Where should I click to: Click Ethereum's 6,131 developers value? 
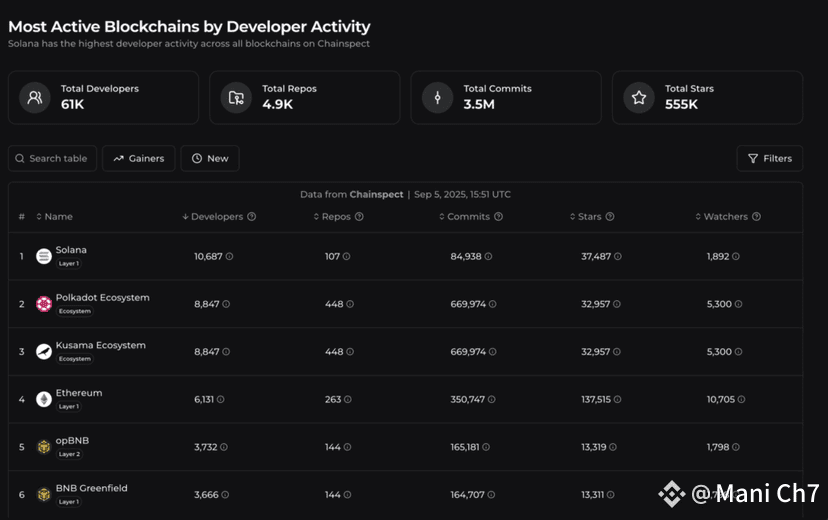click(204, 400)
